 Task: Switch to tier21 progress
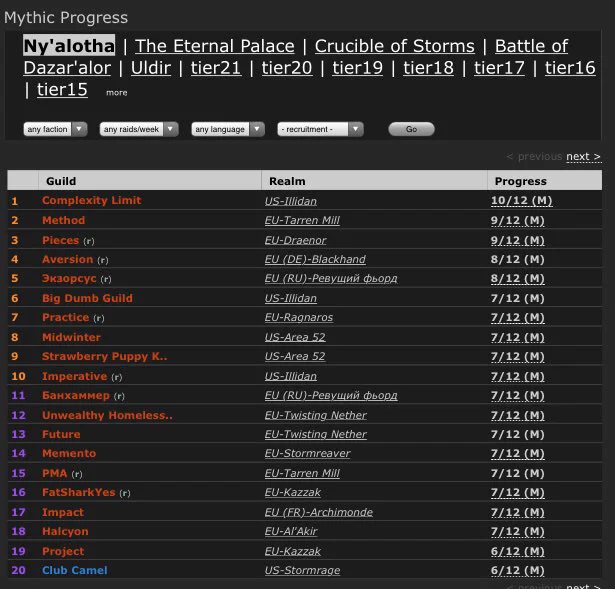216,68
